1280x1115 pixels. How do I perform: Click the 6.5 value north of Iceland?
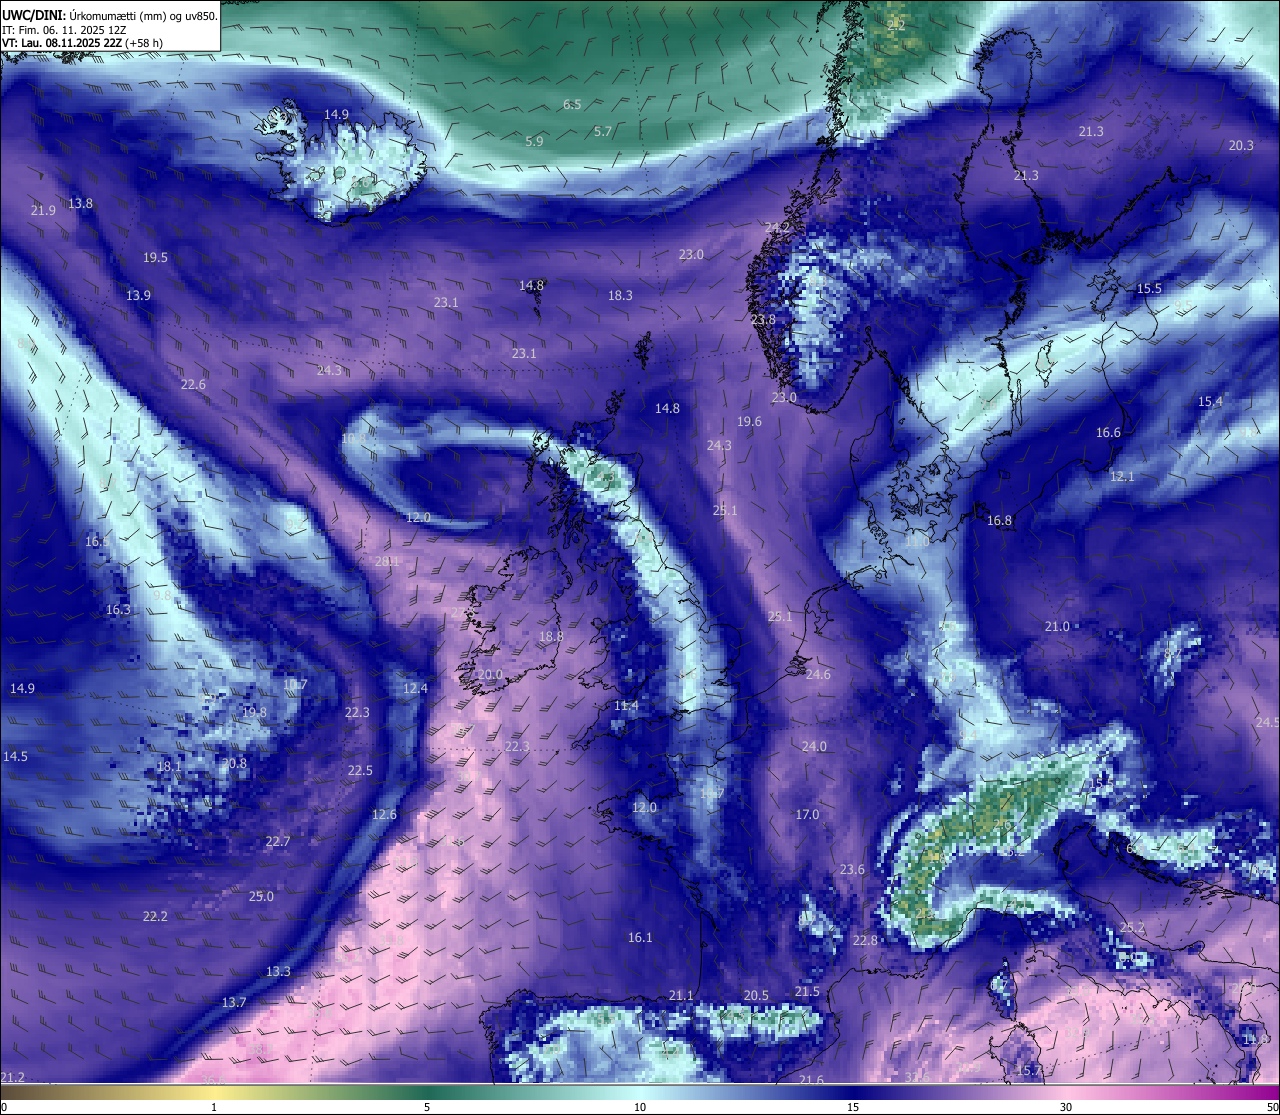pyautogui.click(x=572, y=105)
